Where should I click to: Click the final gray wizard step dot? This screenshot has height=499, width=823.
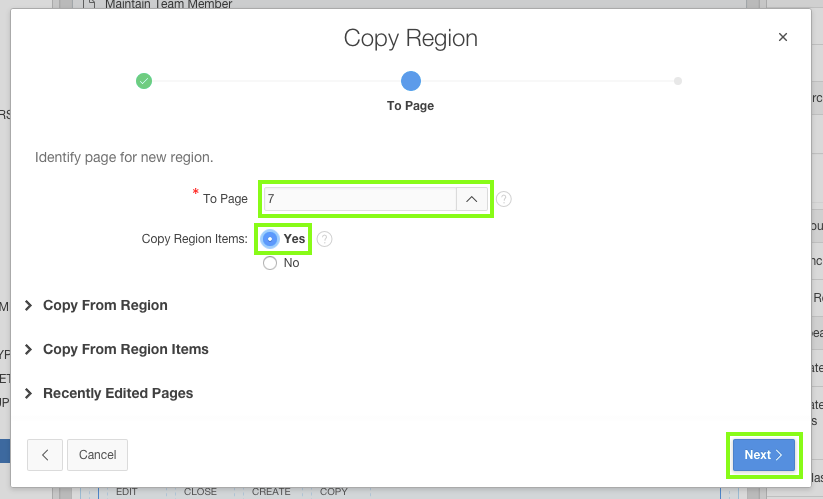pos(678,81)
